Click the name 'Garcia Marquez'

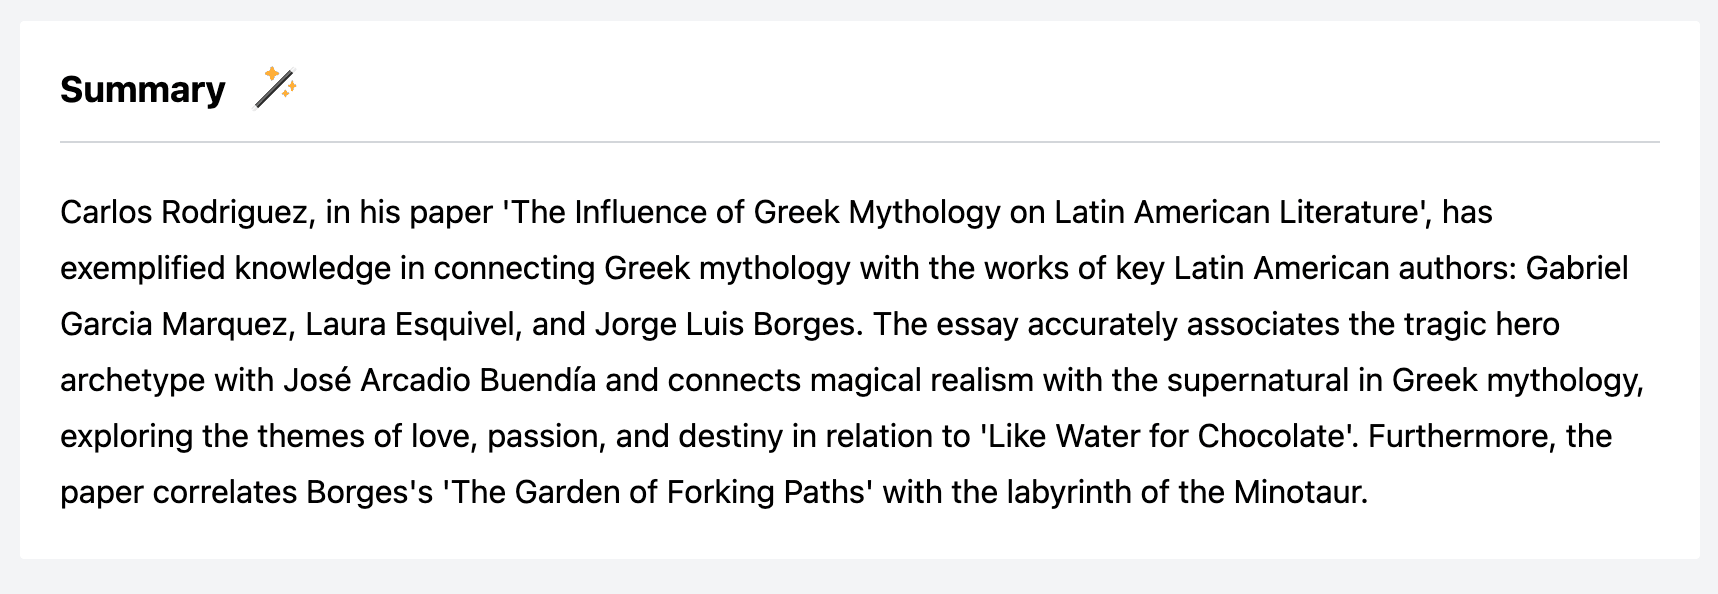174,325
